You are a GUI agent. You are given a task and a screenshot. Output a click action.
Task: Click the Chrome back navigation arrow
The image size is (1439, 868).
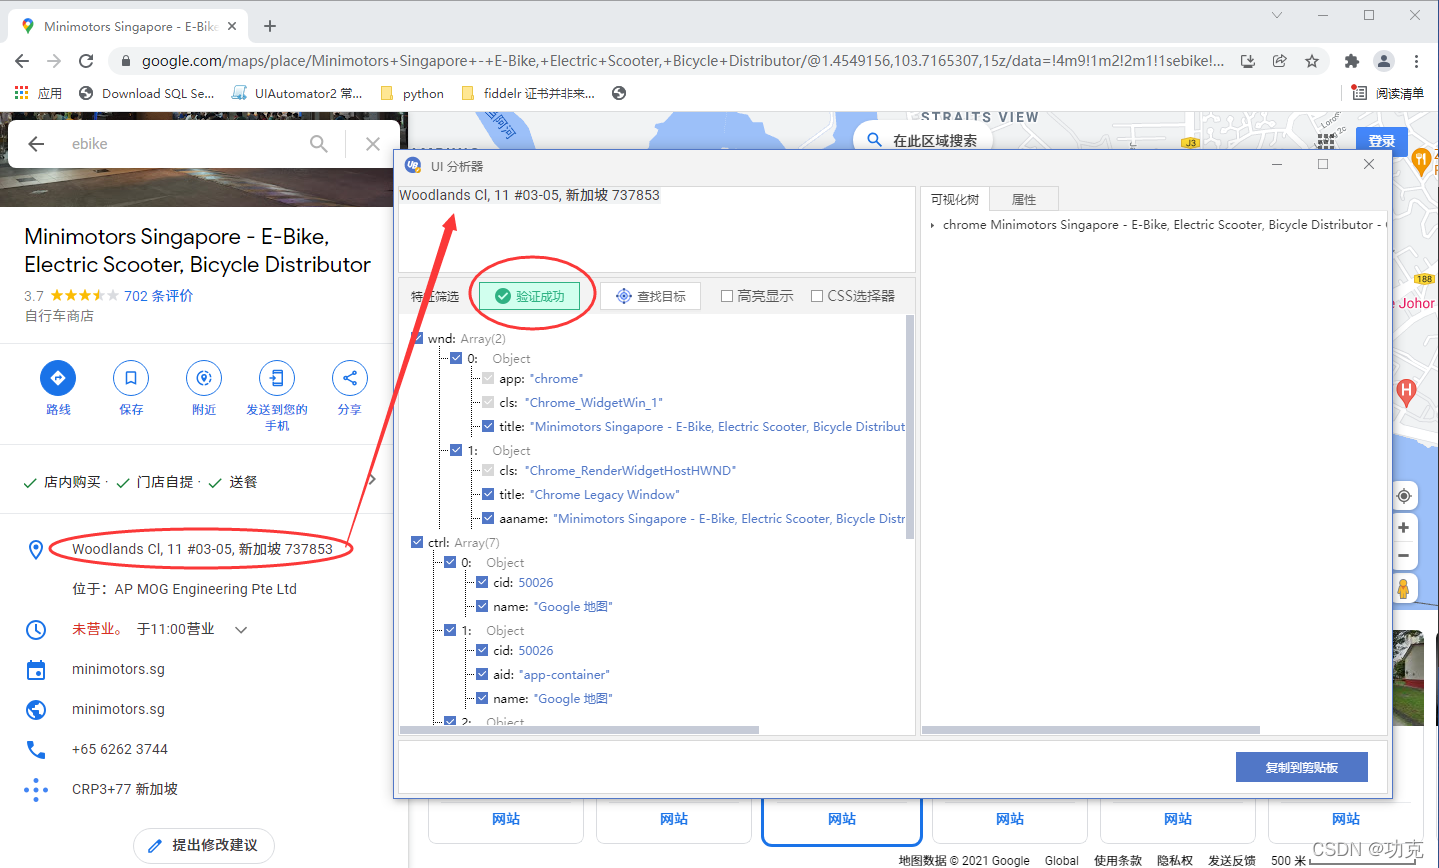[x=22, y=61]
